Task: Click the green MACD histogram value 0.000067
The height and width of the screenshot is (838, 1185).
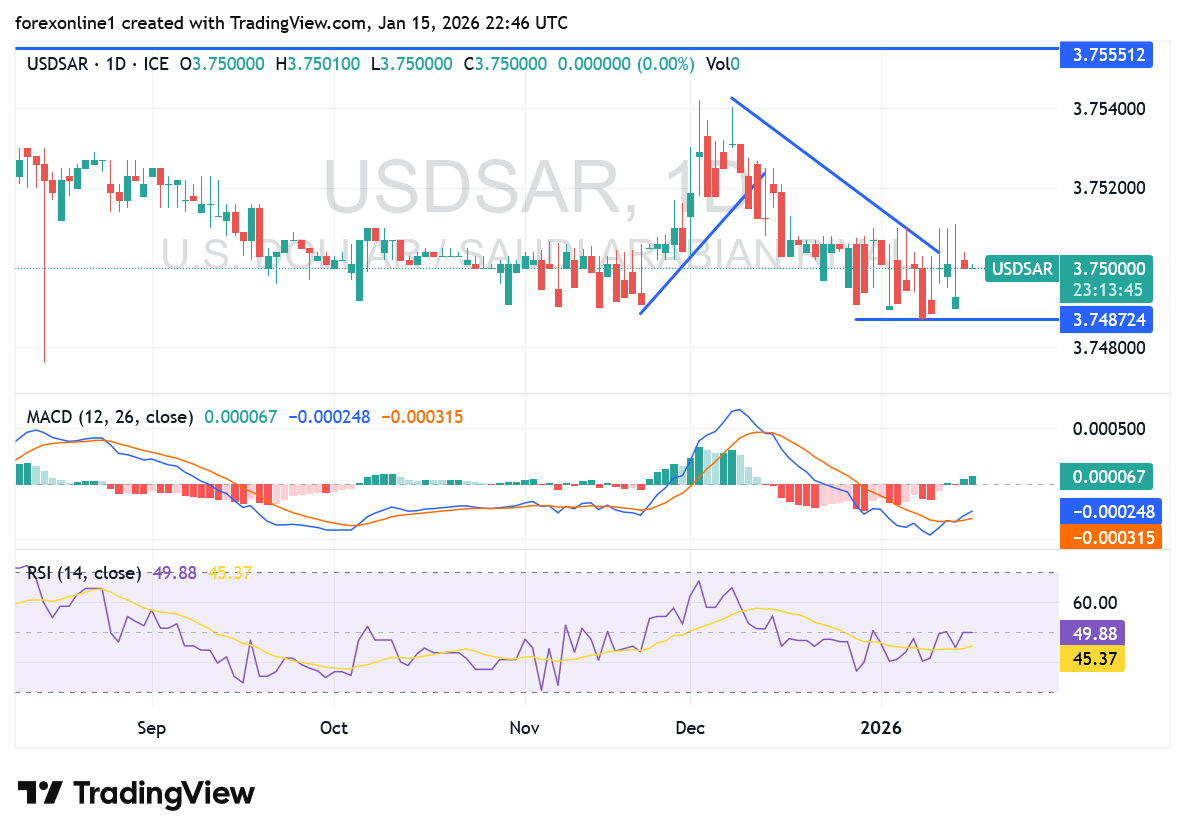Action: pos(1107,476)
